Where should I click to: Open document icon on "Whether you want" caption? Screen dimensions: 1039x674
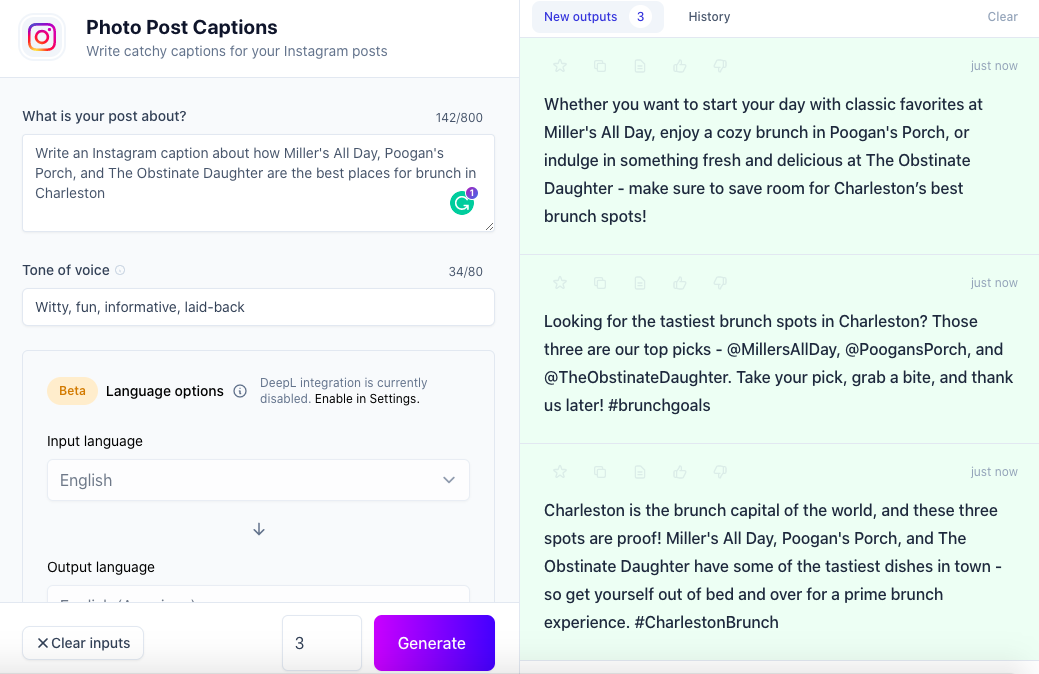(639, 66)
